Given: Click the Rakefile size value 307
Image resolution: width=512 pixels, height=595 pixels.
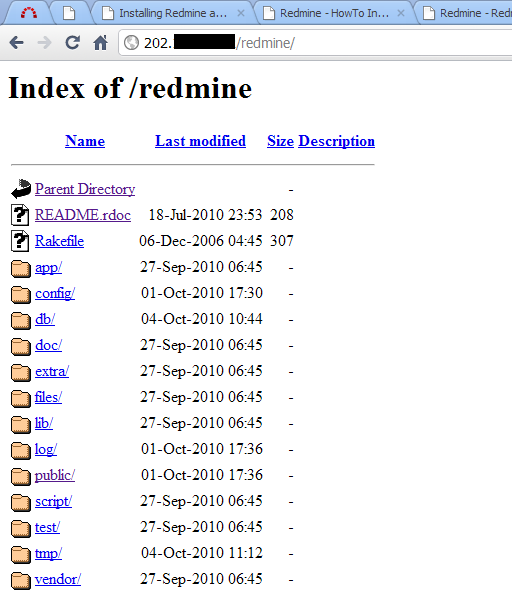Looking at the screenshot, I should point(282,241).
